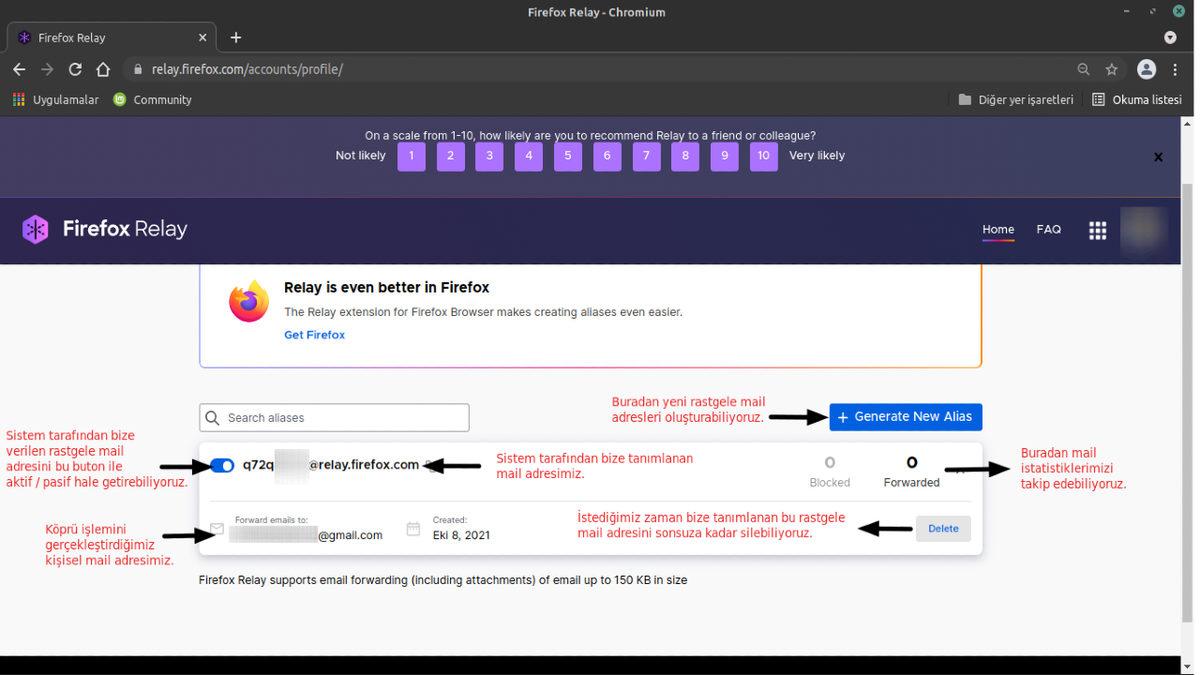This screenshot has width=1200, height=675.
Task: Delete the relay alias
Action: coord(942,528)
